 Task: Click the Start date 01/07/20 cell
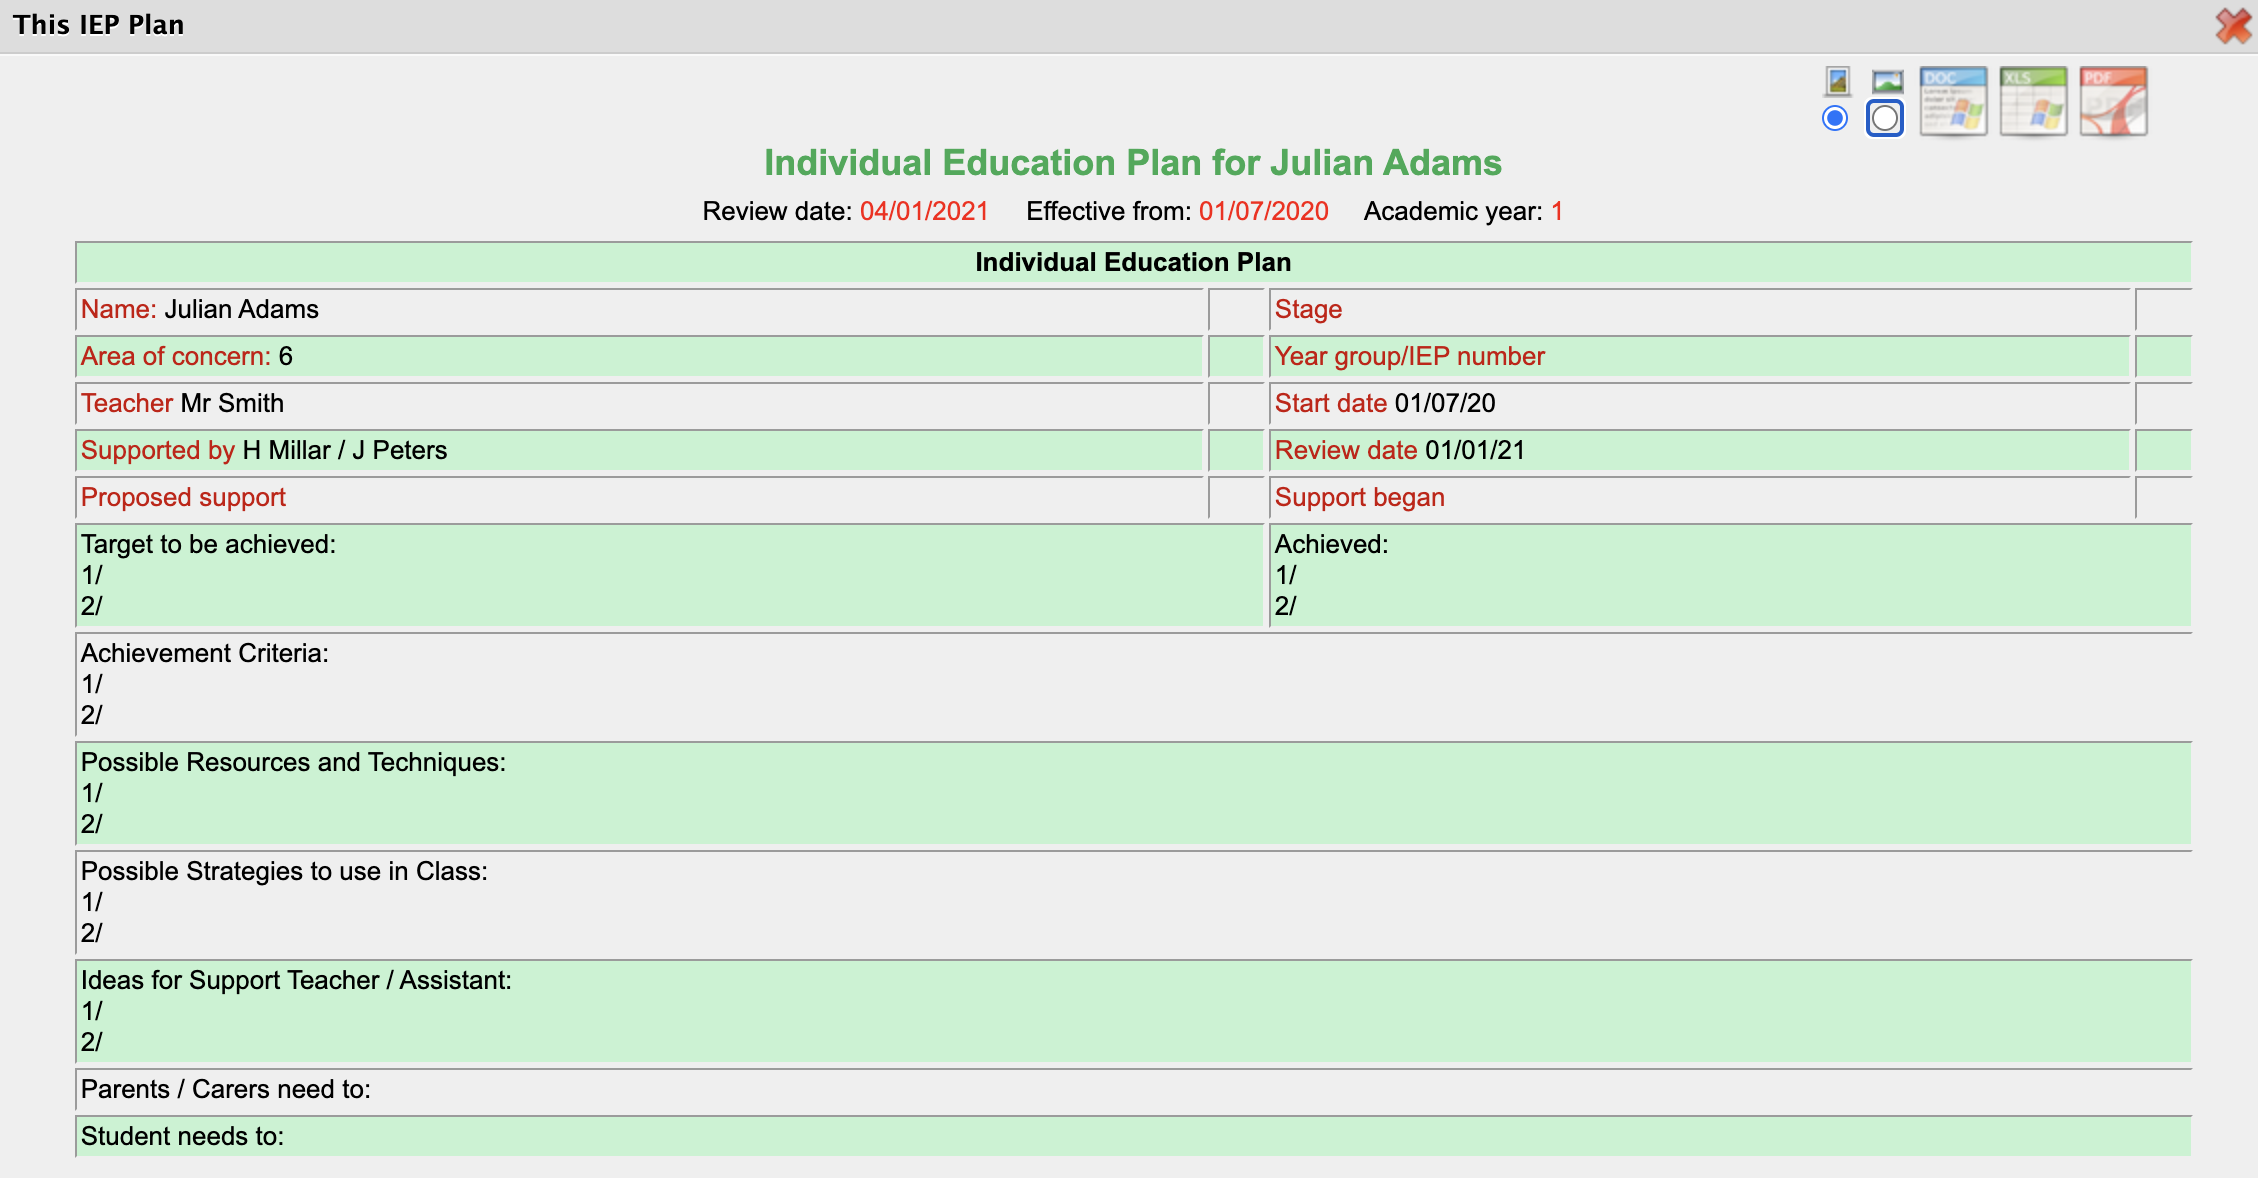point(1383,403)
